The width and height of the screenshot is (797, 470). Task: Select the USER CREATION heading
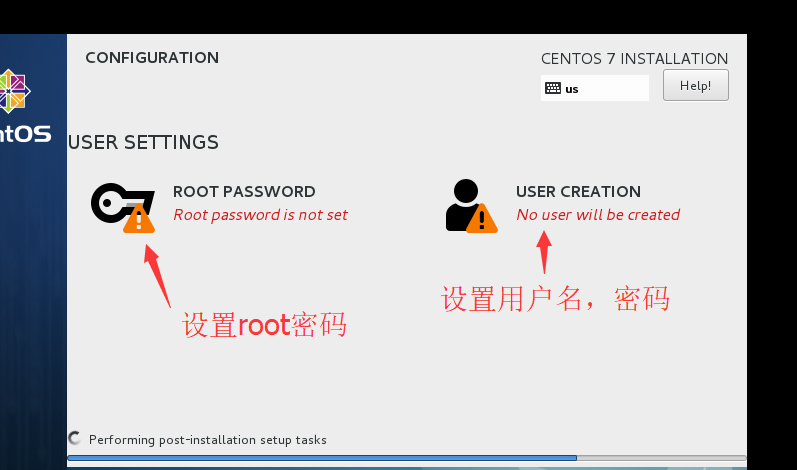click(578, 192)
